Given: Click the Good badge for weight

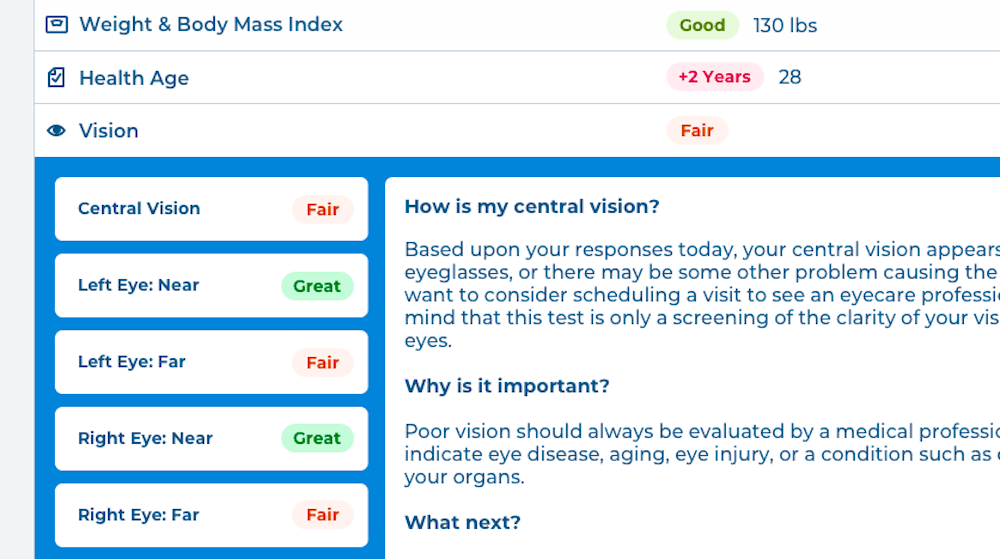Looking at the screenshot, I should click(702, 25).
